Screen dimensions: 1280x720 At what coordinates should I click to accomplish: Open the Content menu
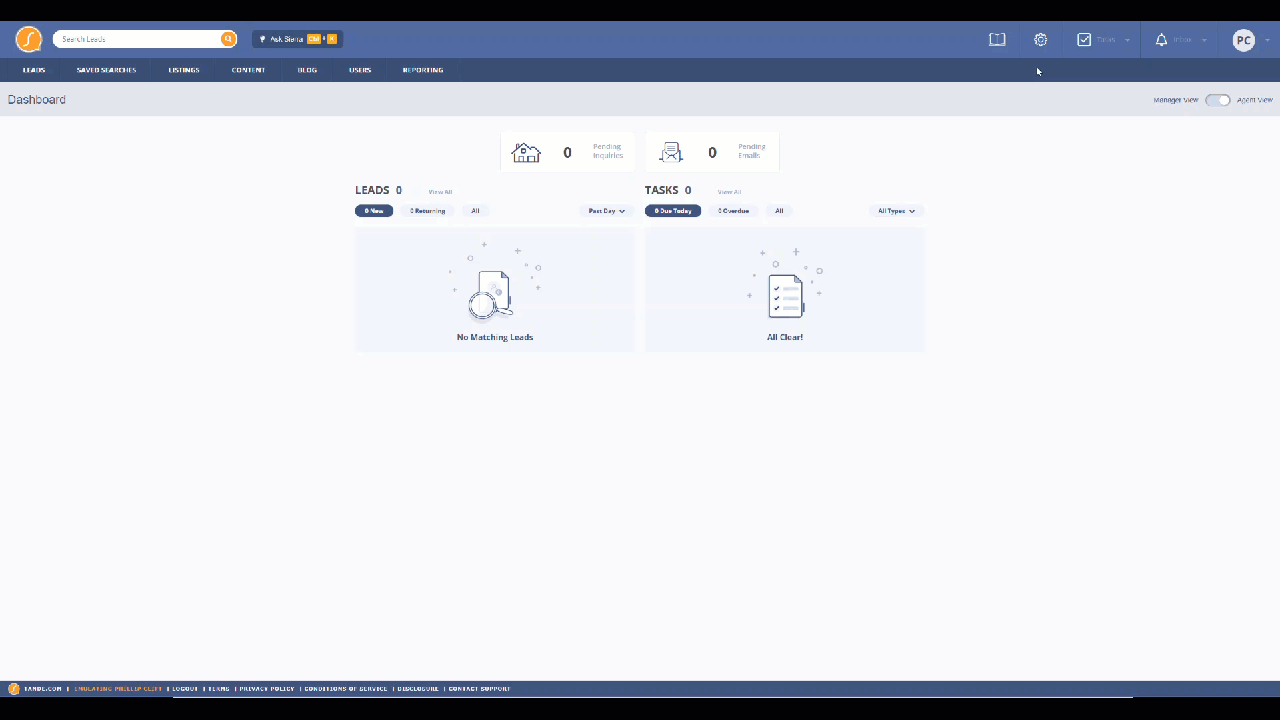pyautogui.click(x=248, y=70)
